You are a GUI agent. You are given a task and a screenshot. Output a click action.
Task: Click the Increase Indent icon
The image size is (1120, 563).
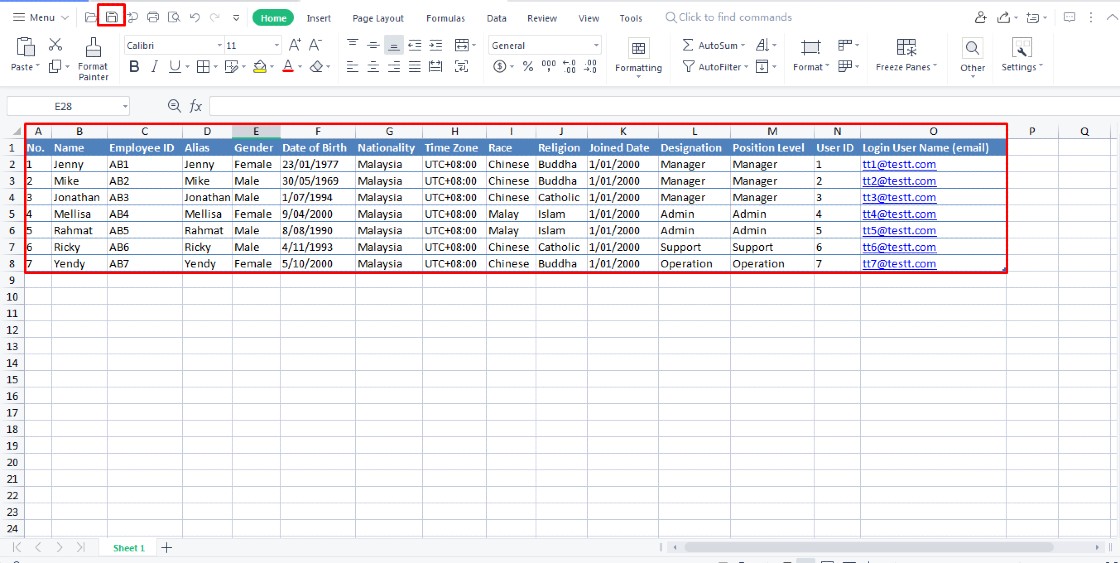tap(436, 45)
